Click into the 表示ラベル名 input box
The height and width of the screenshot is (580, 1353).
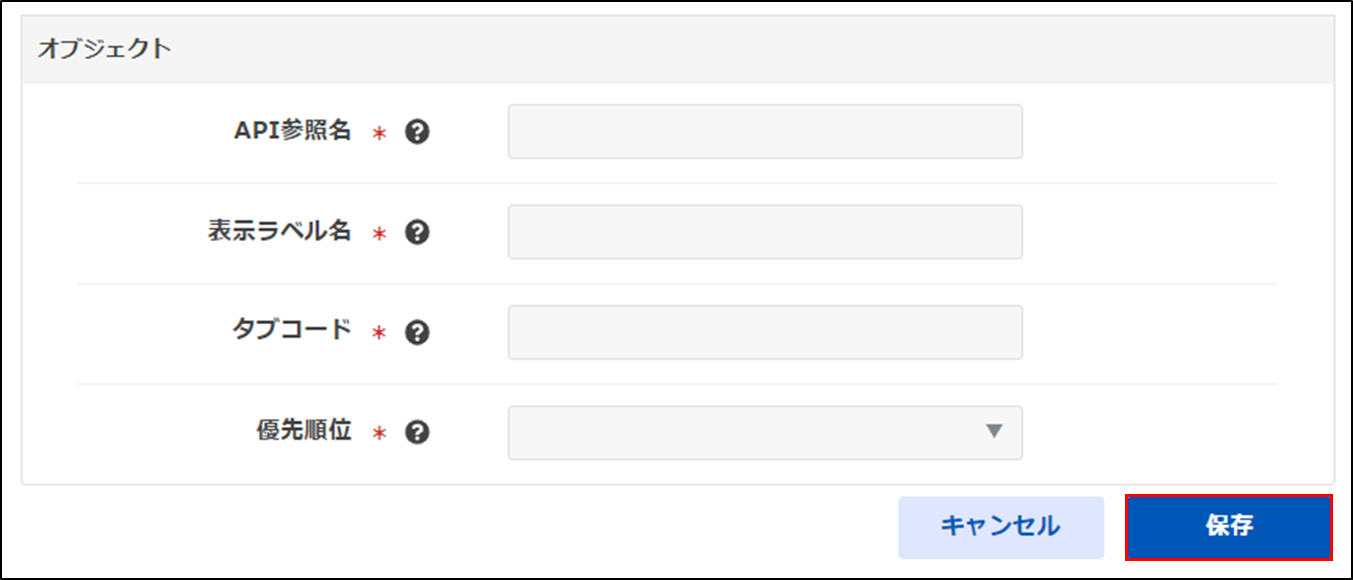click(x=765, y=232)
